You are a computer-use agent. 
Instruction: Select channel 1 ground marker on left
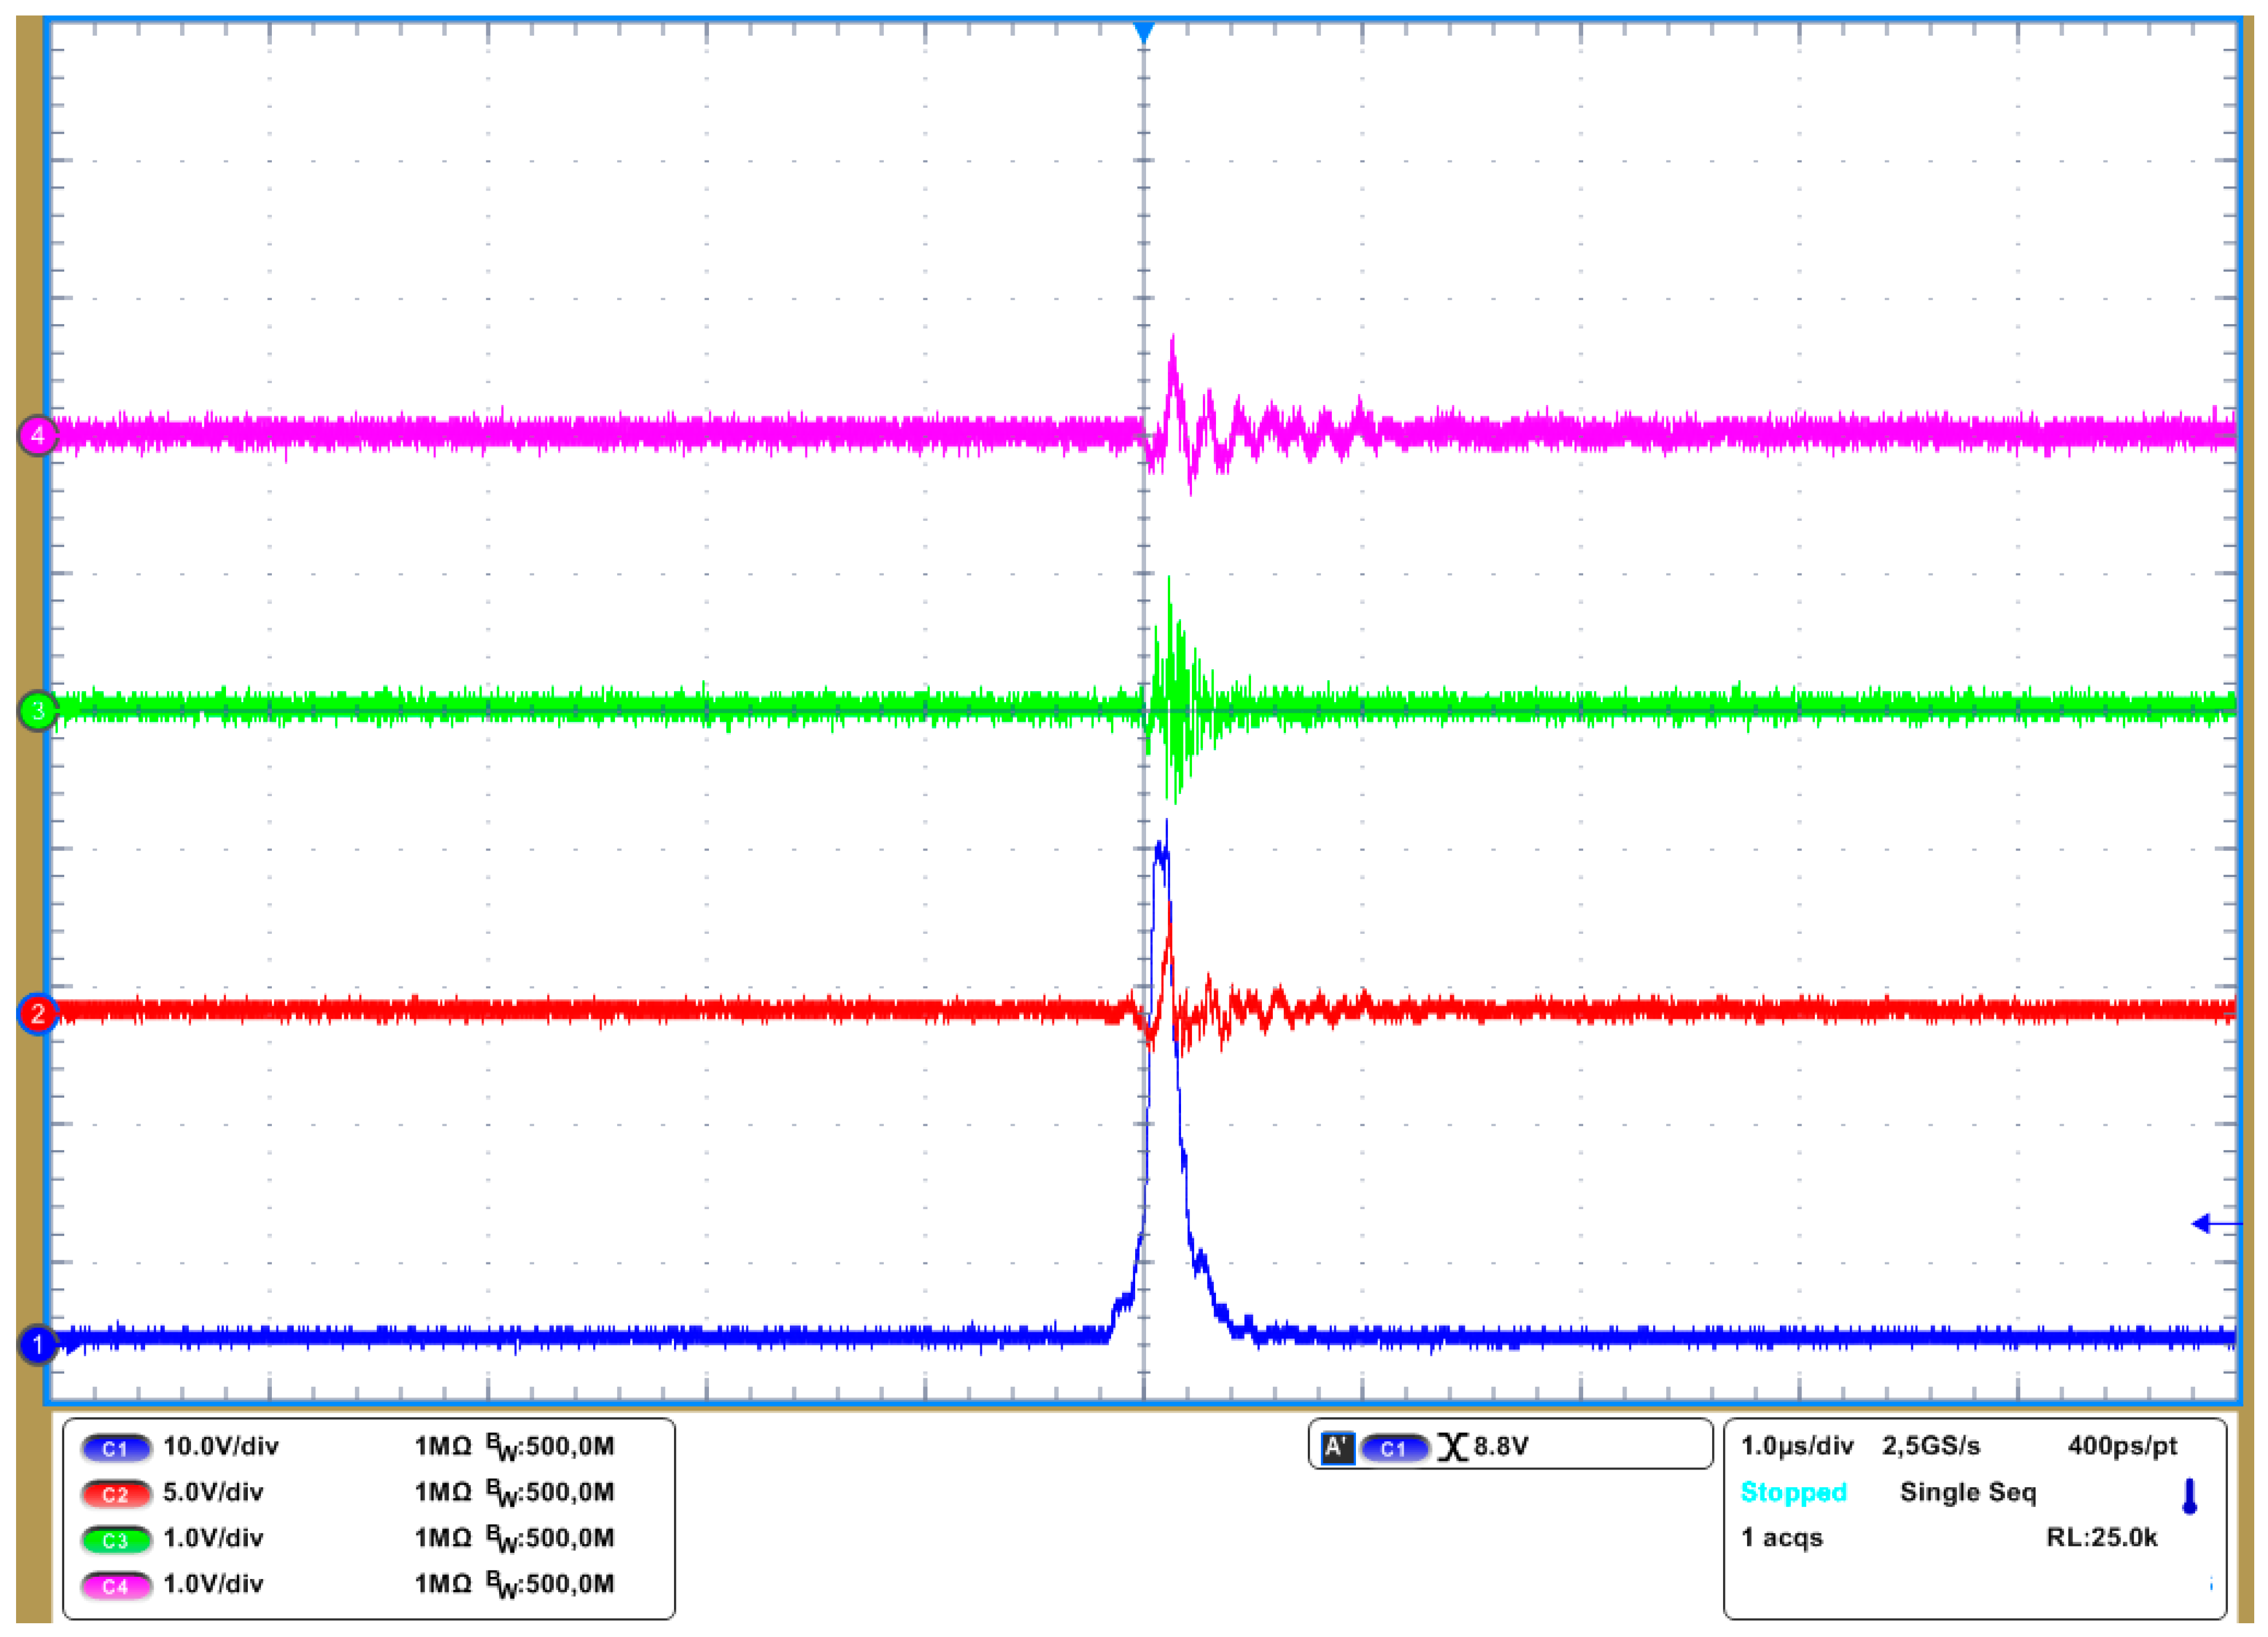coord(38,1344)
